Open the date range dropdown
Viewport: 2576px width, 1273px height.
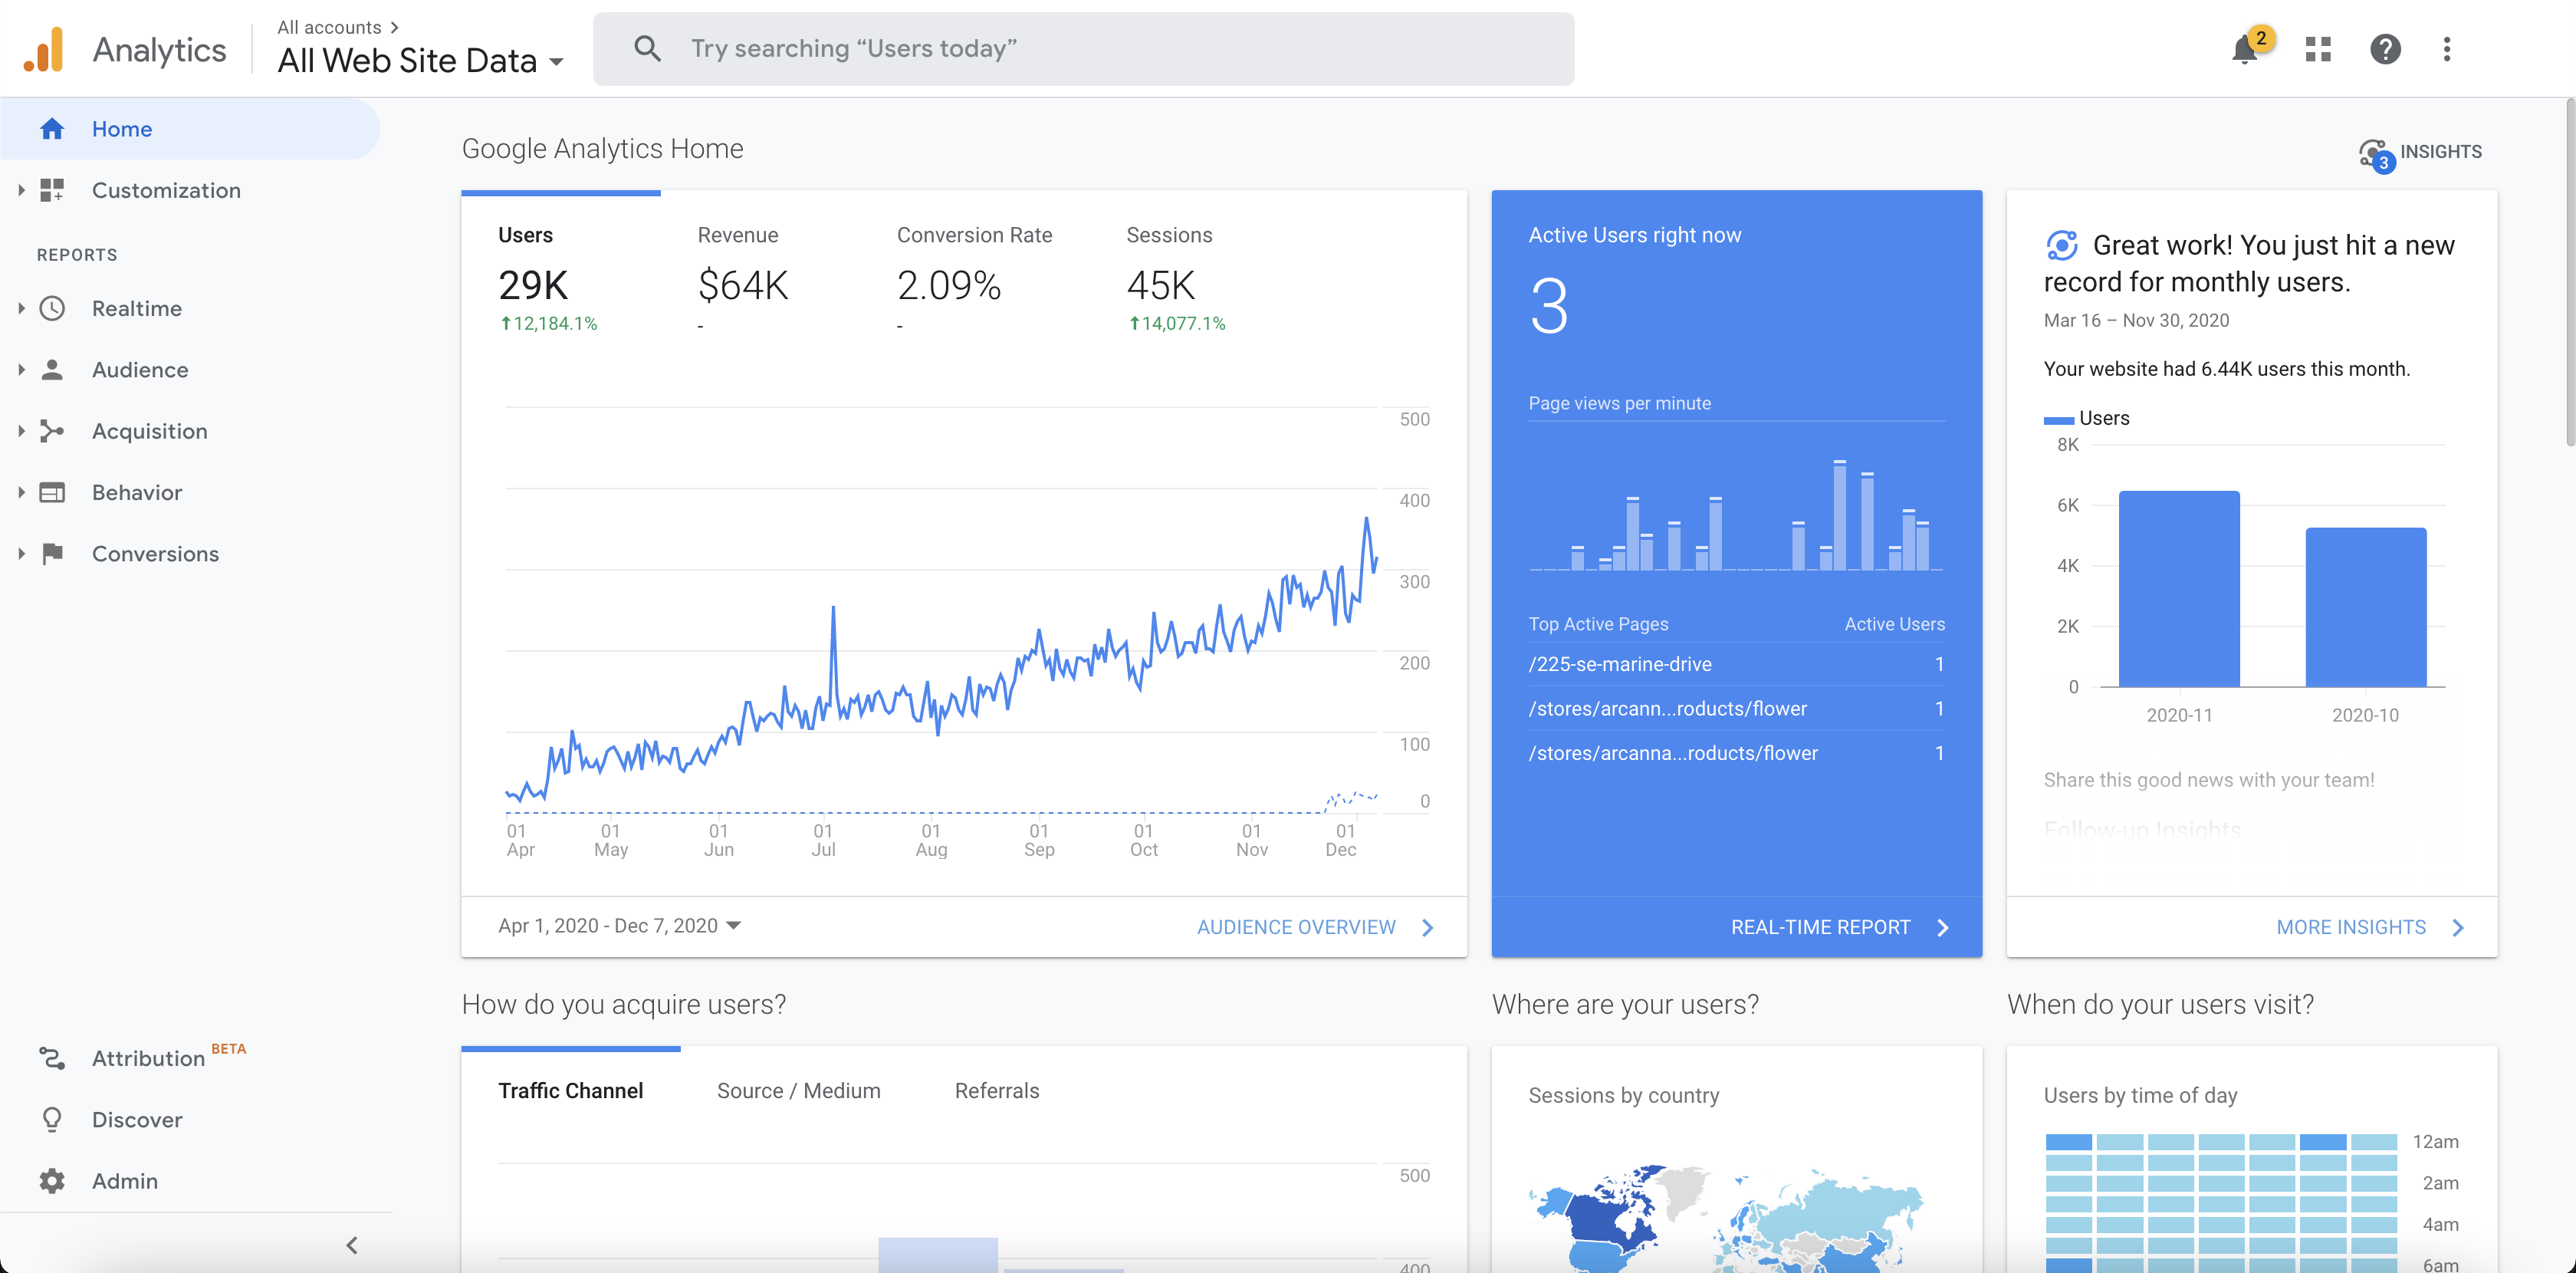(x=619, y=926)
